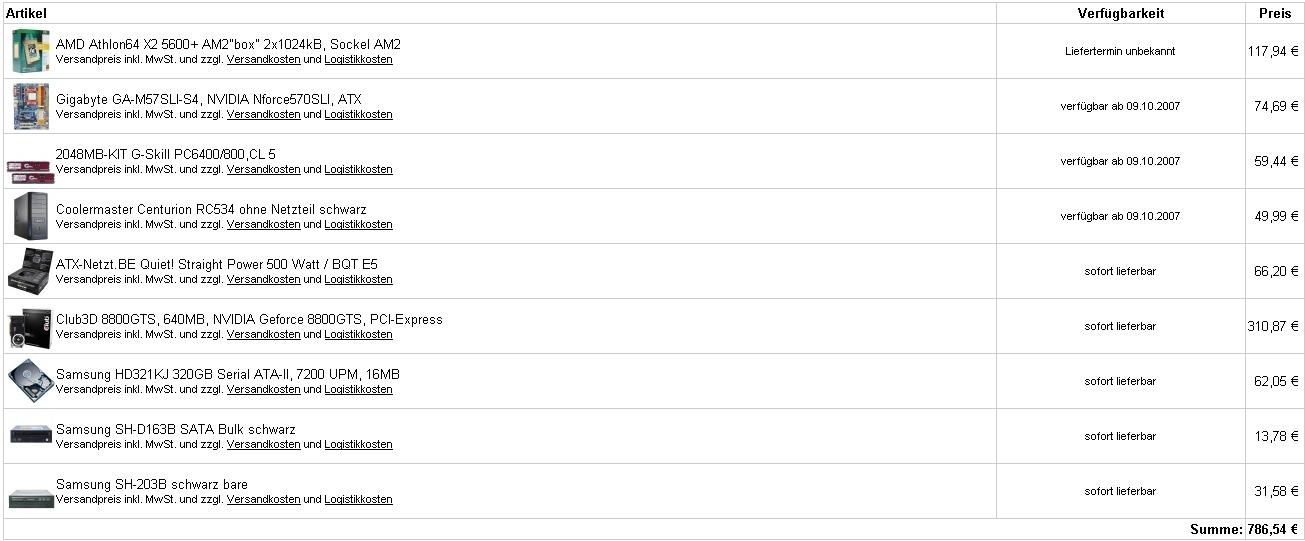The height and width of the screenshot is (541, 1305).
Task: Click the Preis column header
Action: coord(1274,13)
